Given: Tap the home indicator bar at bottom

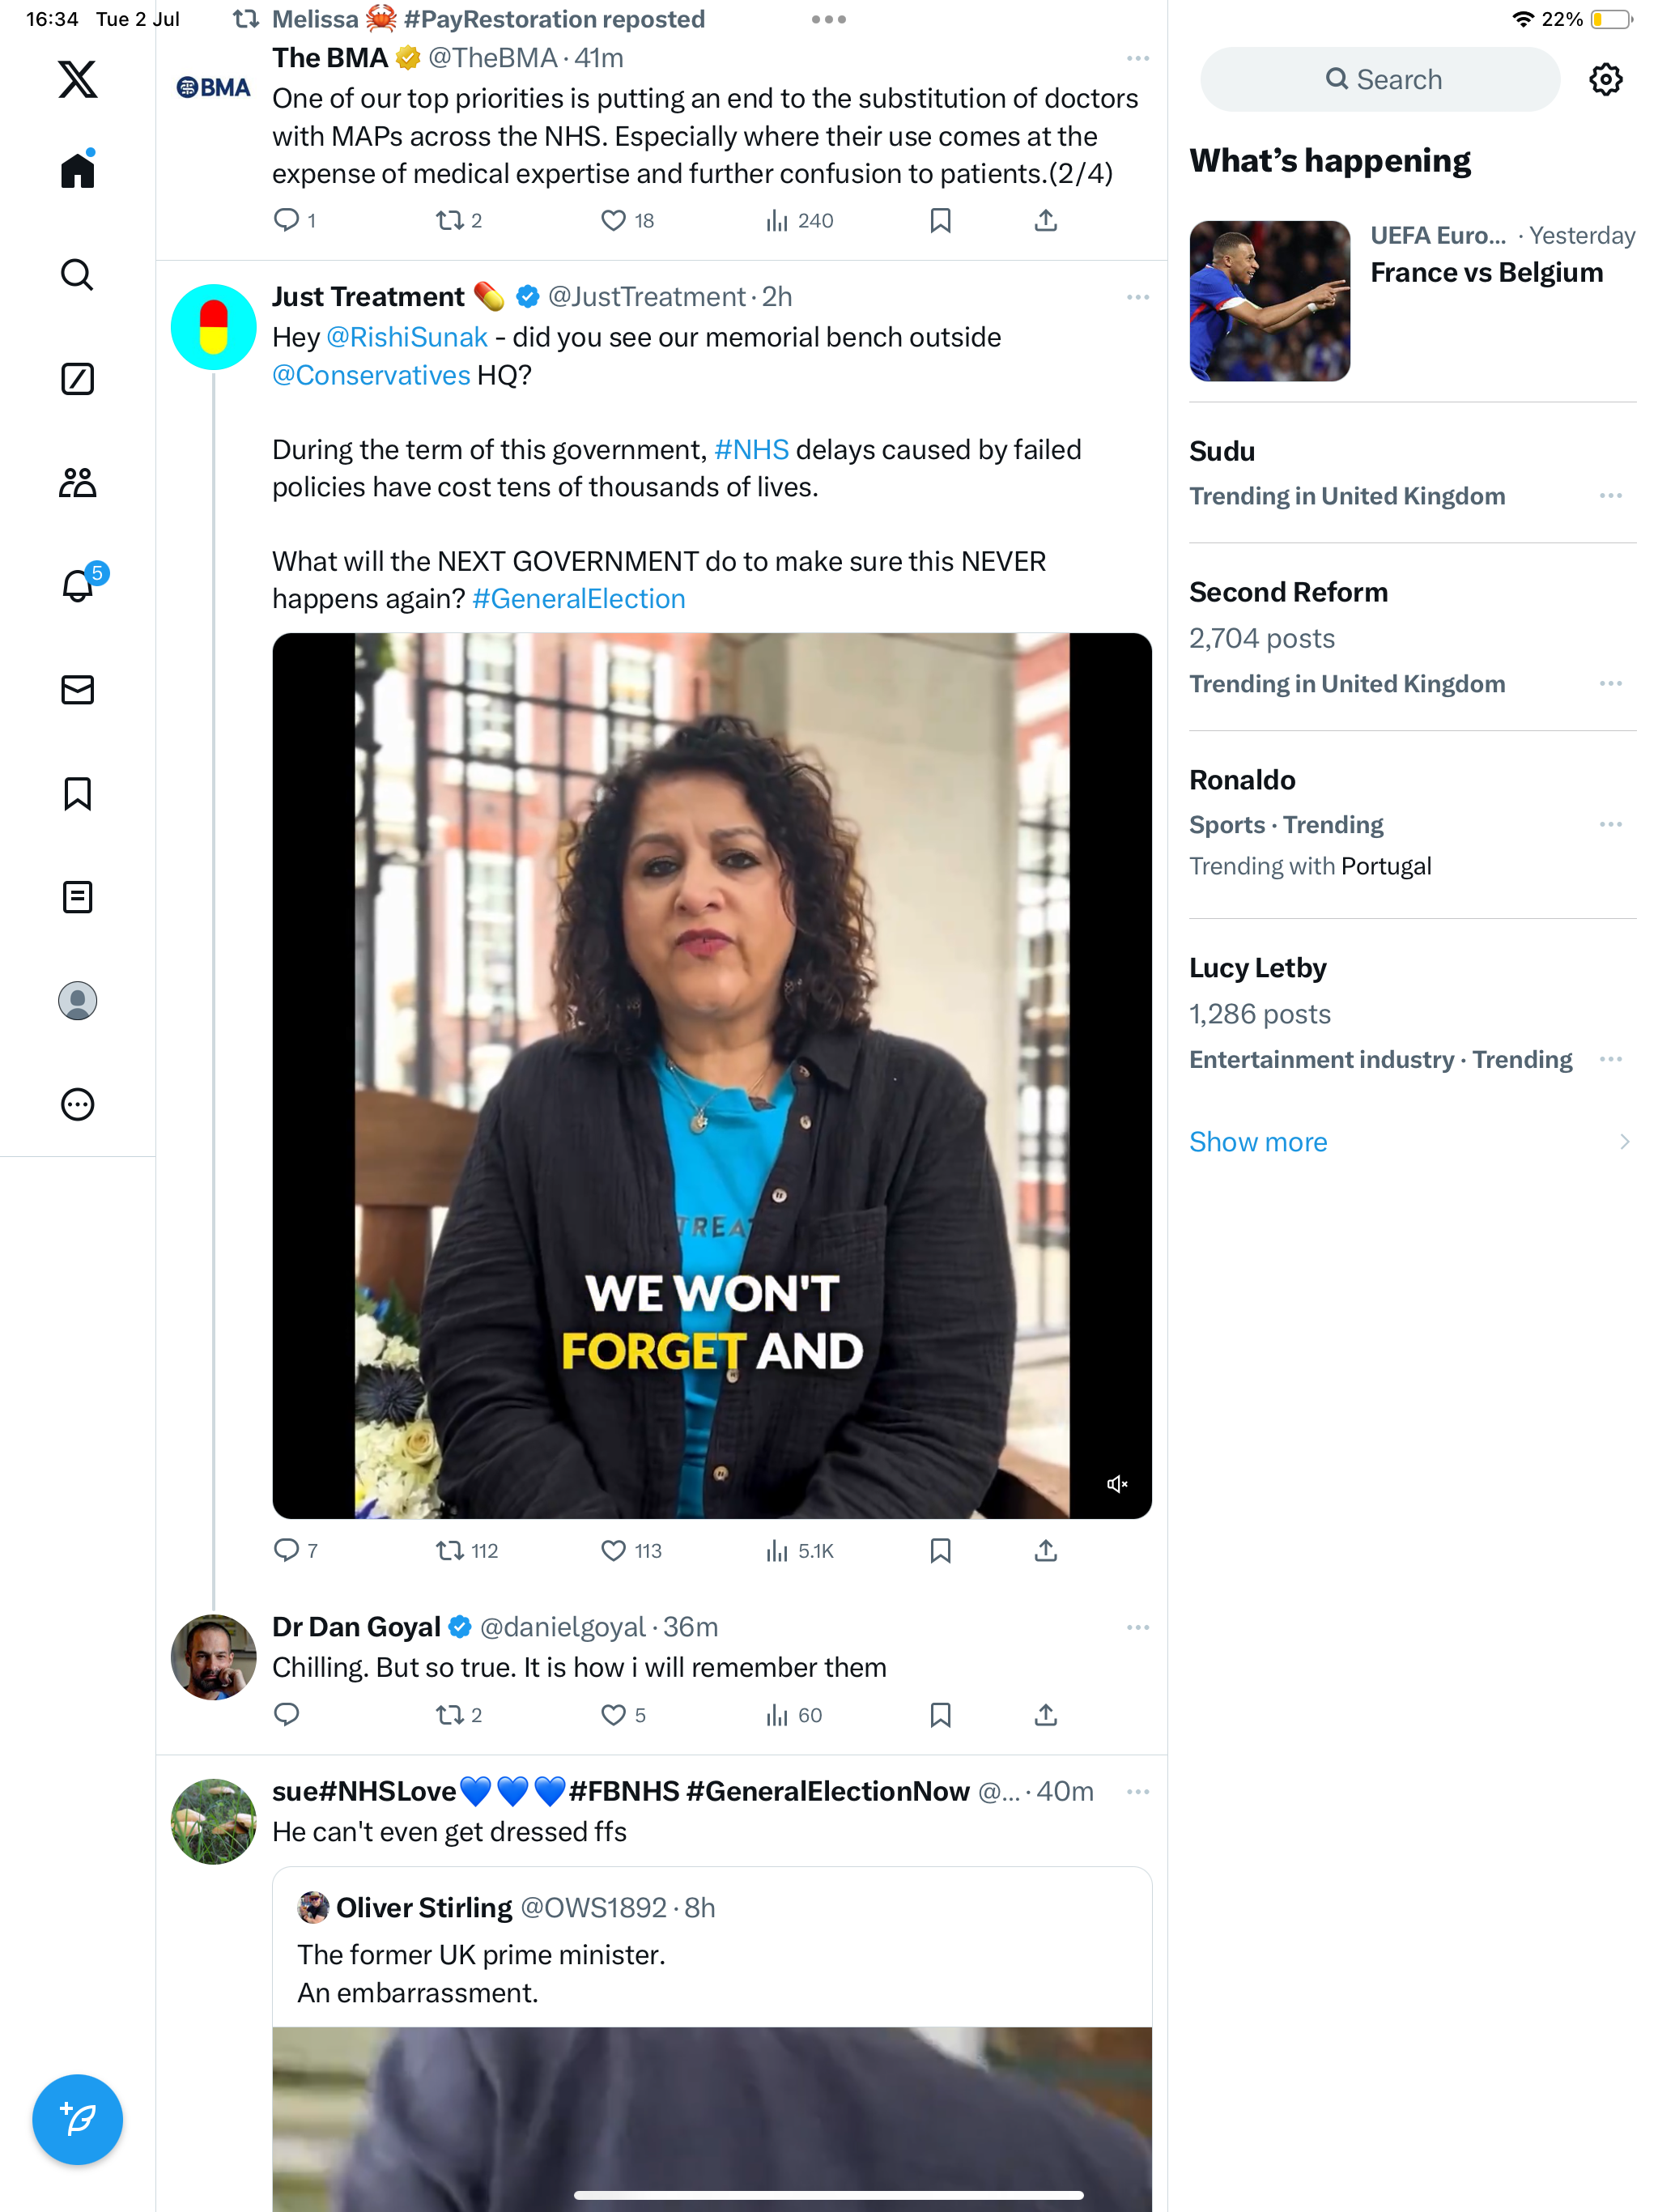Looking at the screenshot, I should (x=828, y=2195).
